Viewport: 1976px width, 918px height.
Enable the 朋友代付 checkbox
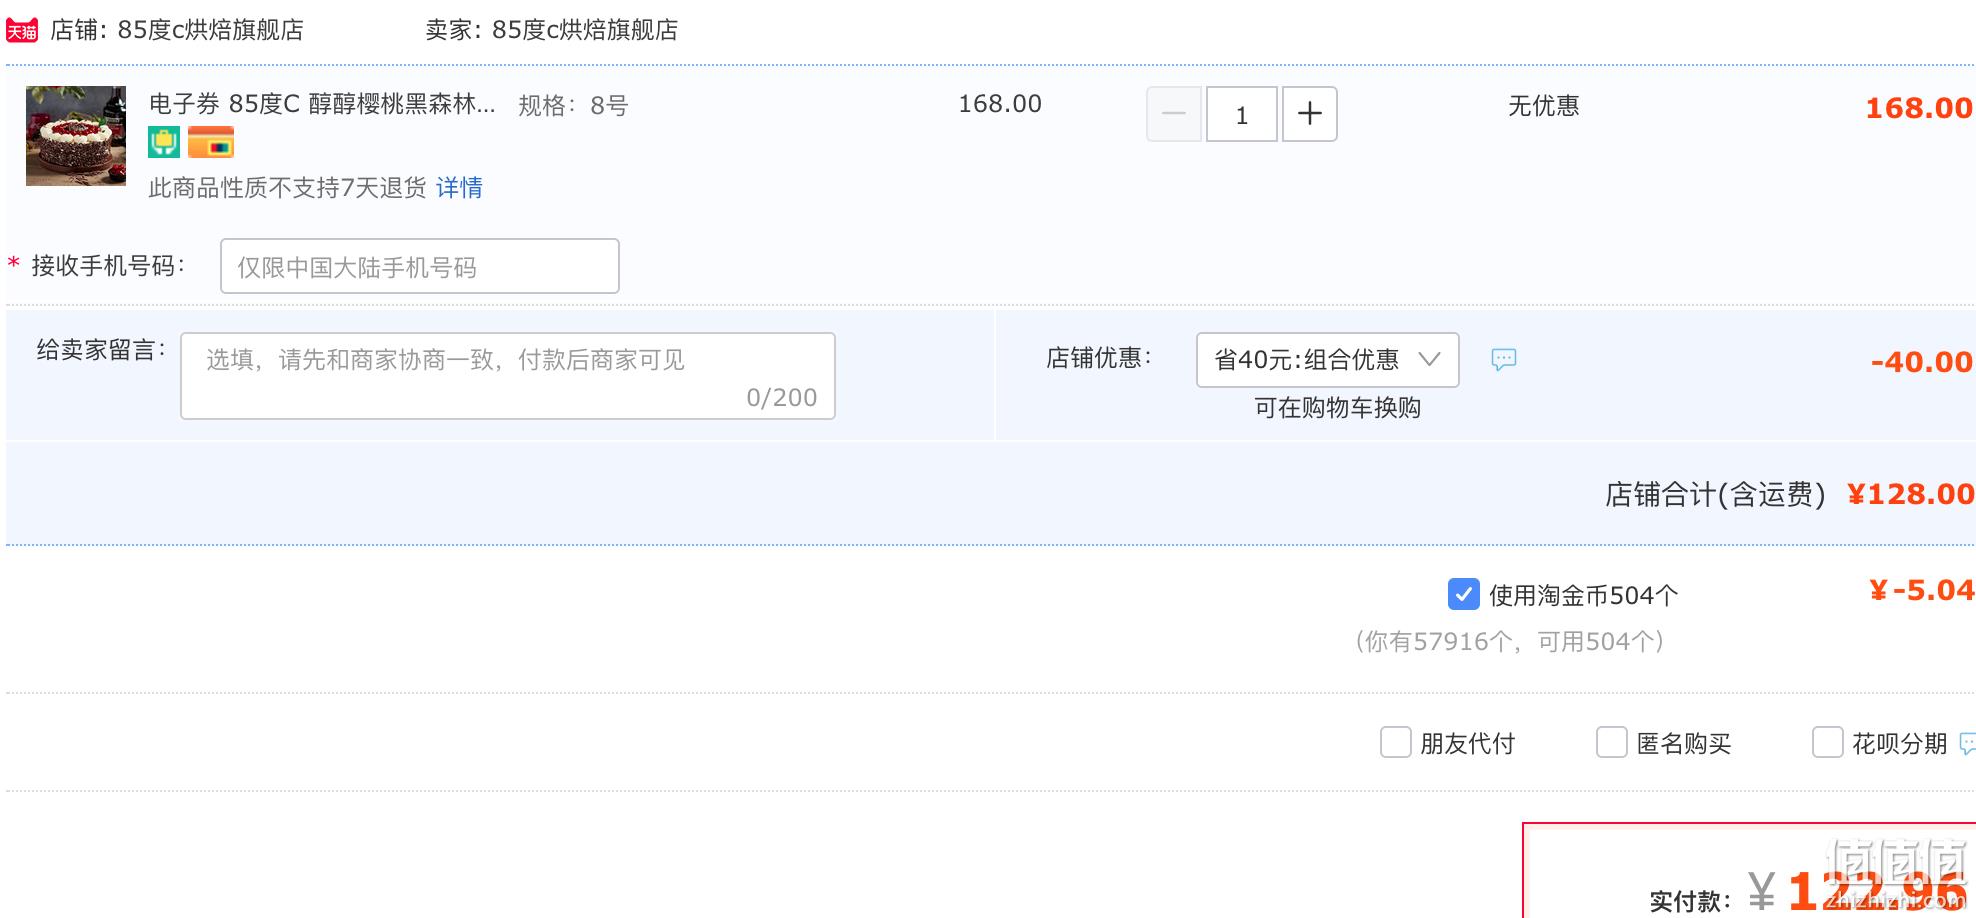coord(1395,742)
